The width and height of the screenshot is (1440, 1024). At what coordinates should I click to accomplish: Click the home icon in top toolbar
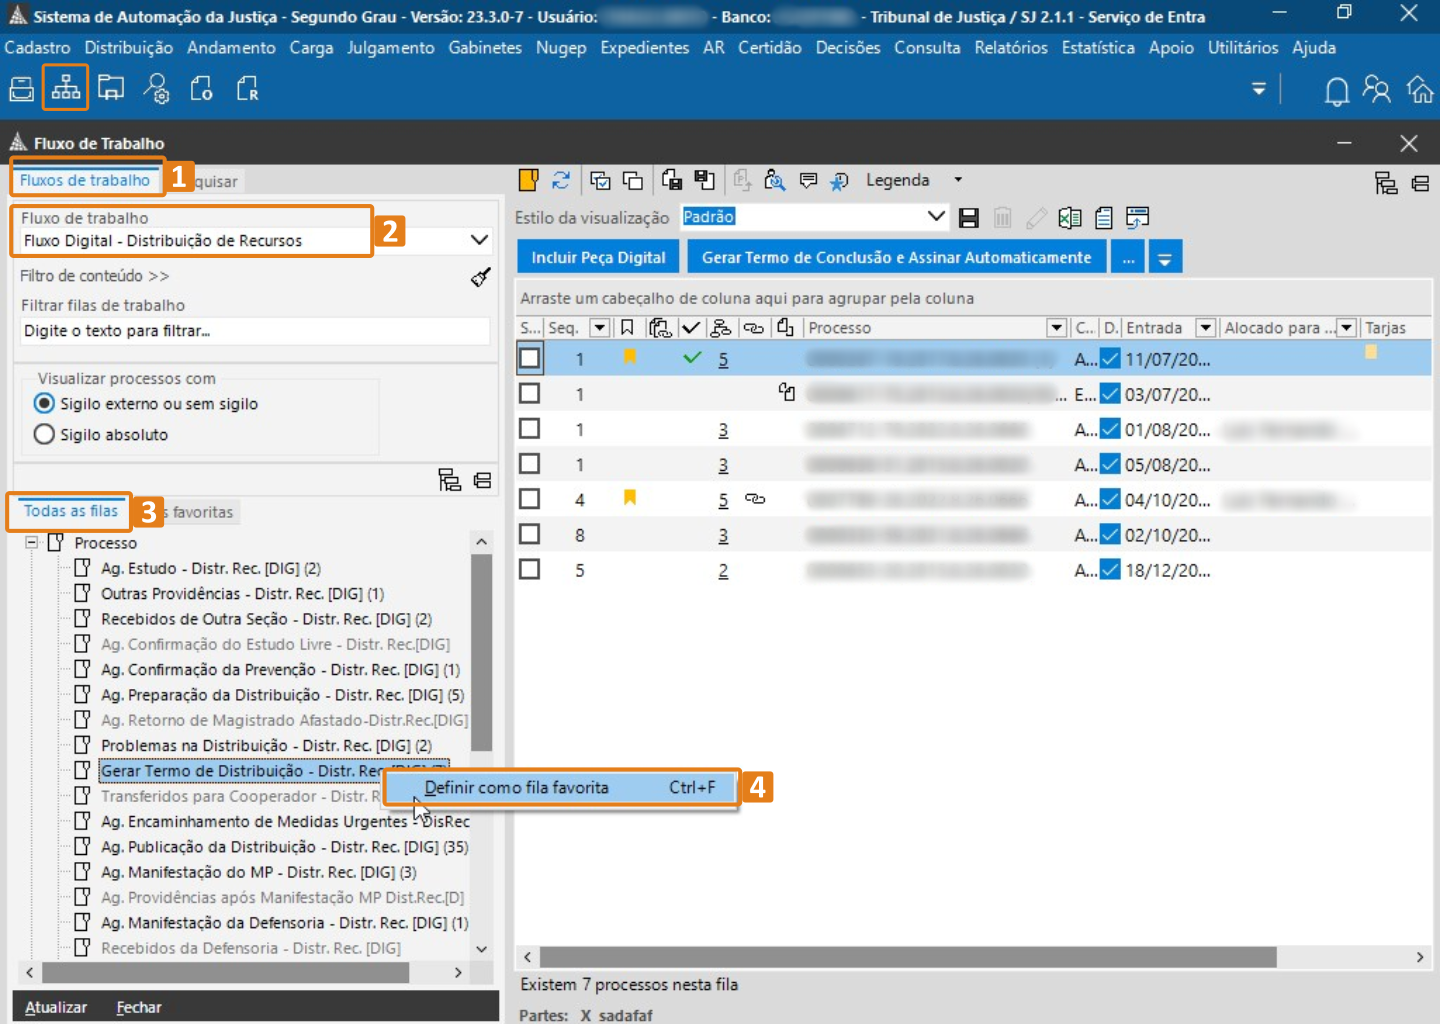1420,90
